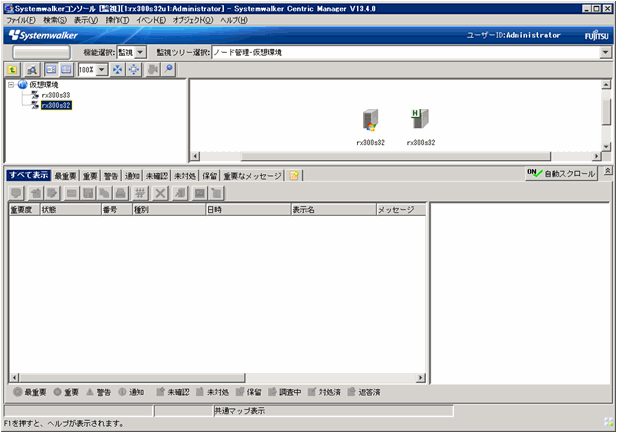
Task: Switch to the 最重要 tab
Action: coord(65,175)
